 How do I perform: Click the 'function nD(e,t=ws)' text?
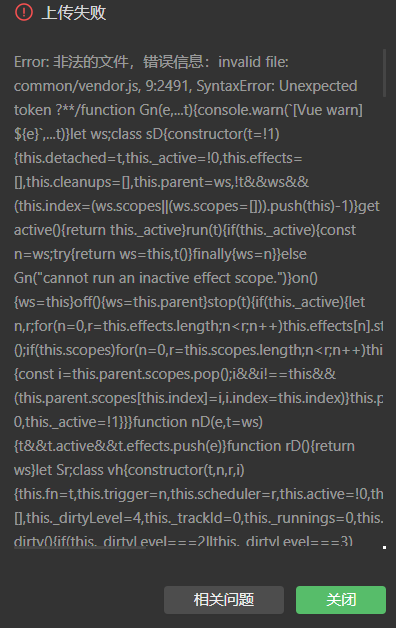click(198, 422)
